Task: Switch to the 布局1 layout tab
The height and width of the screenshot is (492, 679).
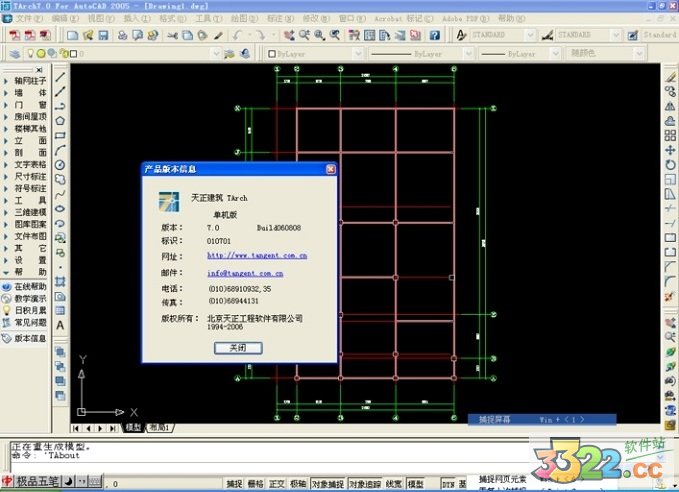Action: (x=159, y=428)
